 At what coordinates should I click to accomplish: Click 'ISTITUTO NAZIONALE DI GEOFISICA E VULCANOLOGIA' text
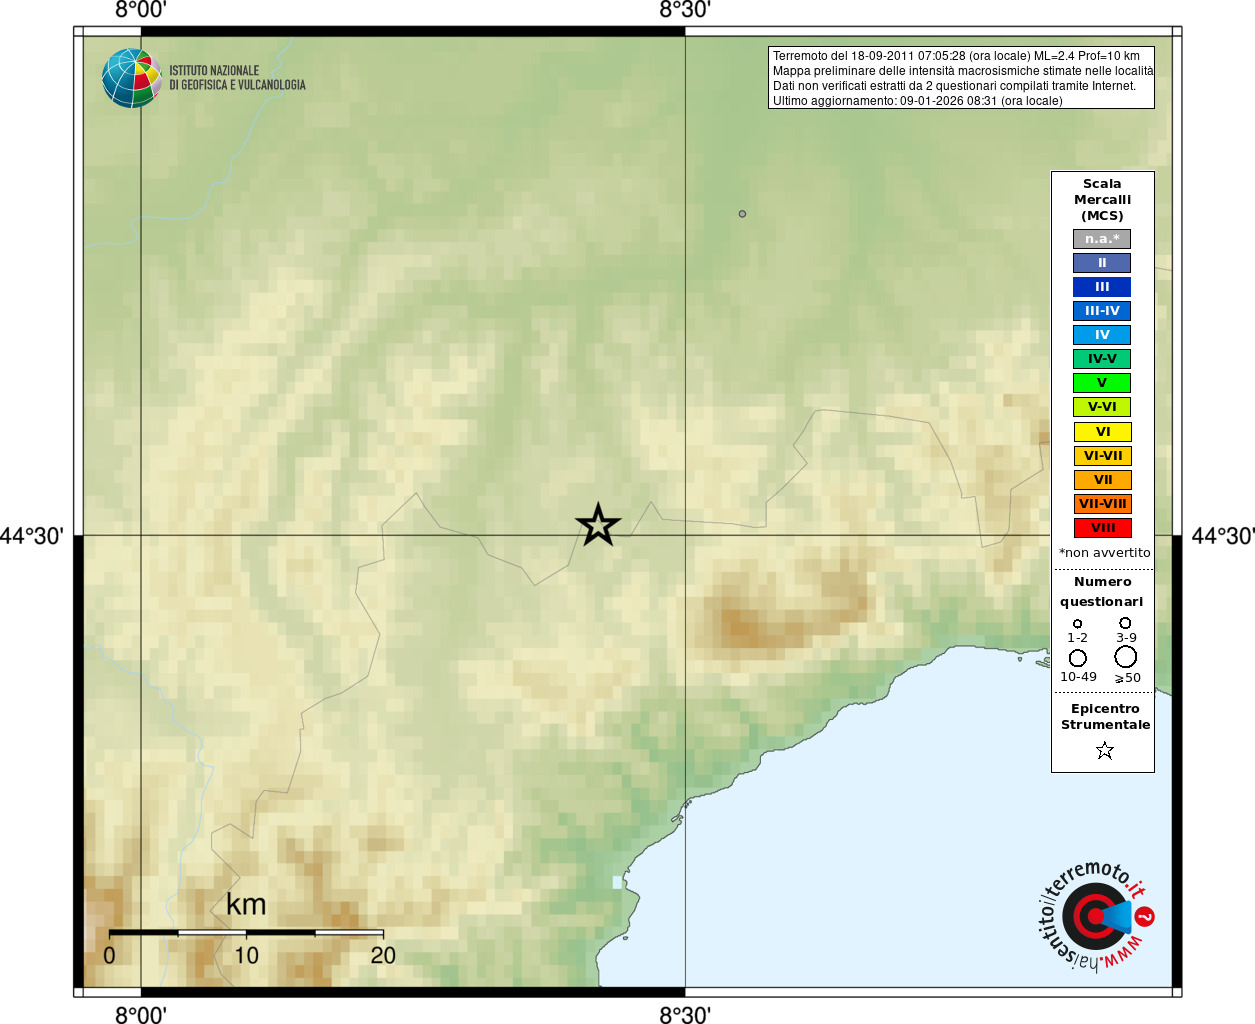(237, 78)
